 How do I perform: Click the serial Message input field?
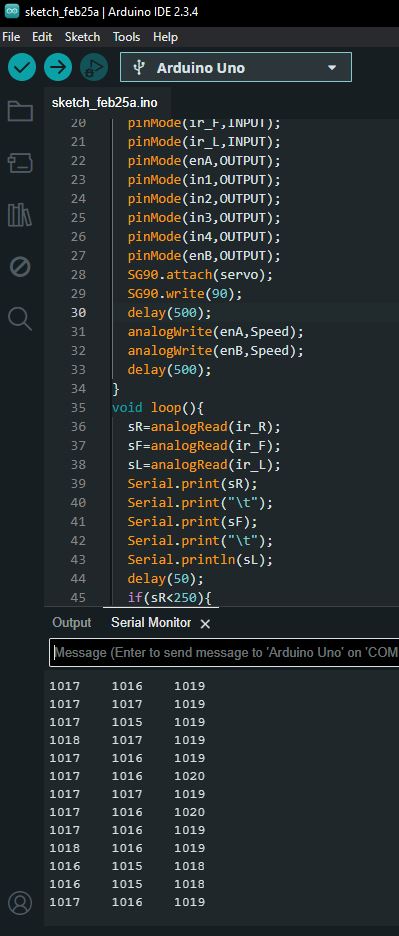[224, 652]
